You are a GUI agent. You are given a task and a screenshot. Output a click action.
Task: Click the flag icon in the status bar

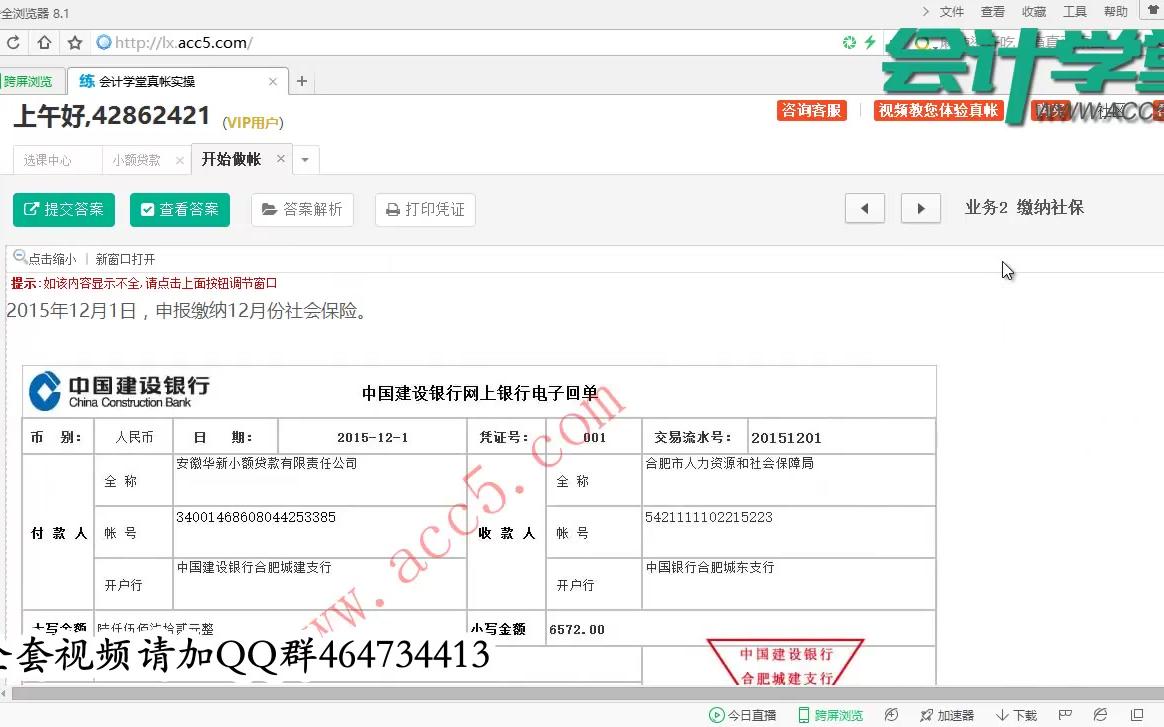(x=1064, y=715)
